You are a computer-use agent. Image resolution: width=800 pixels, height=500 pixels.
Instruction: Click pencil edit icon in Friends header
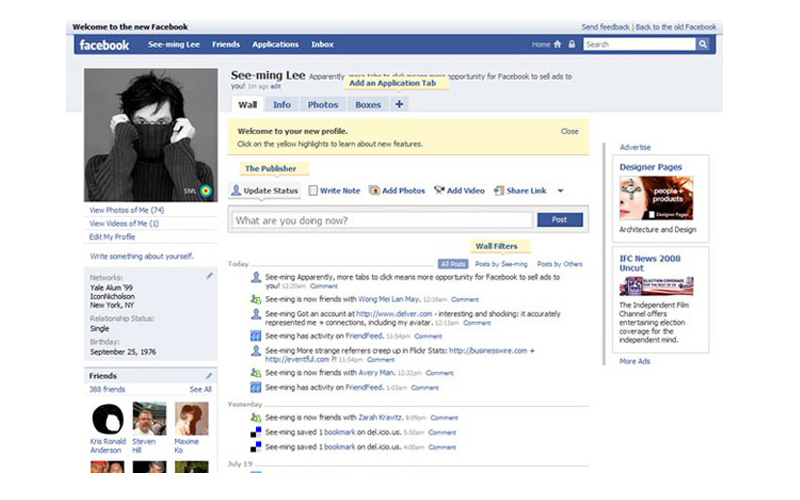tap(209, 376)
